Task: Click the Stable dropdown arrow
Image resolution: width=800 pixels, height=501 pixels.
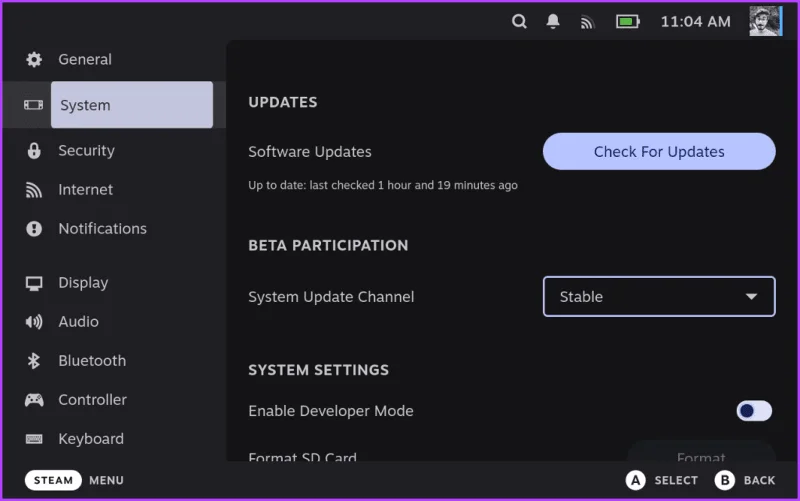Action: pos(751,296)
